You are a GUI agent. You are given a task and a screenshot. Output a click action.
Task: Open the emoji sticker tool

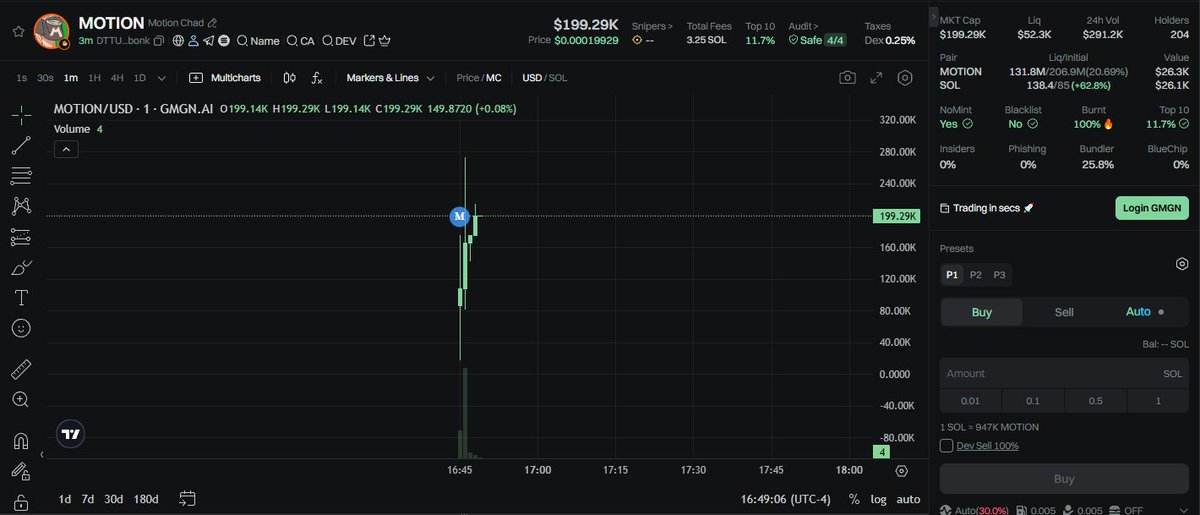pos(21,328)
